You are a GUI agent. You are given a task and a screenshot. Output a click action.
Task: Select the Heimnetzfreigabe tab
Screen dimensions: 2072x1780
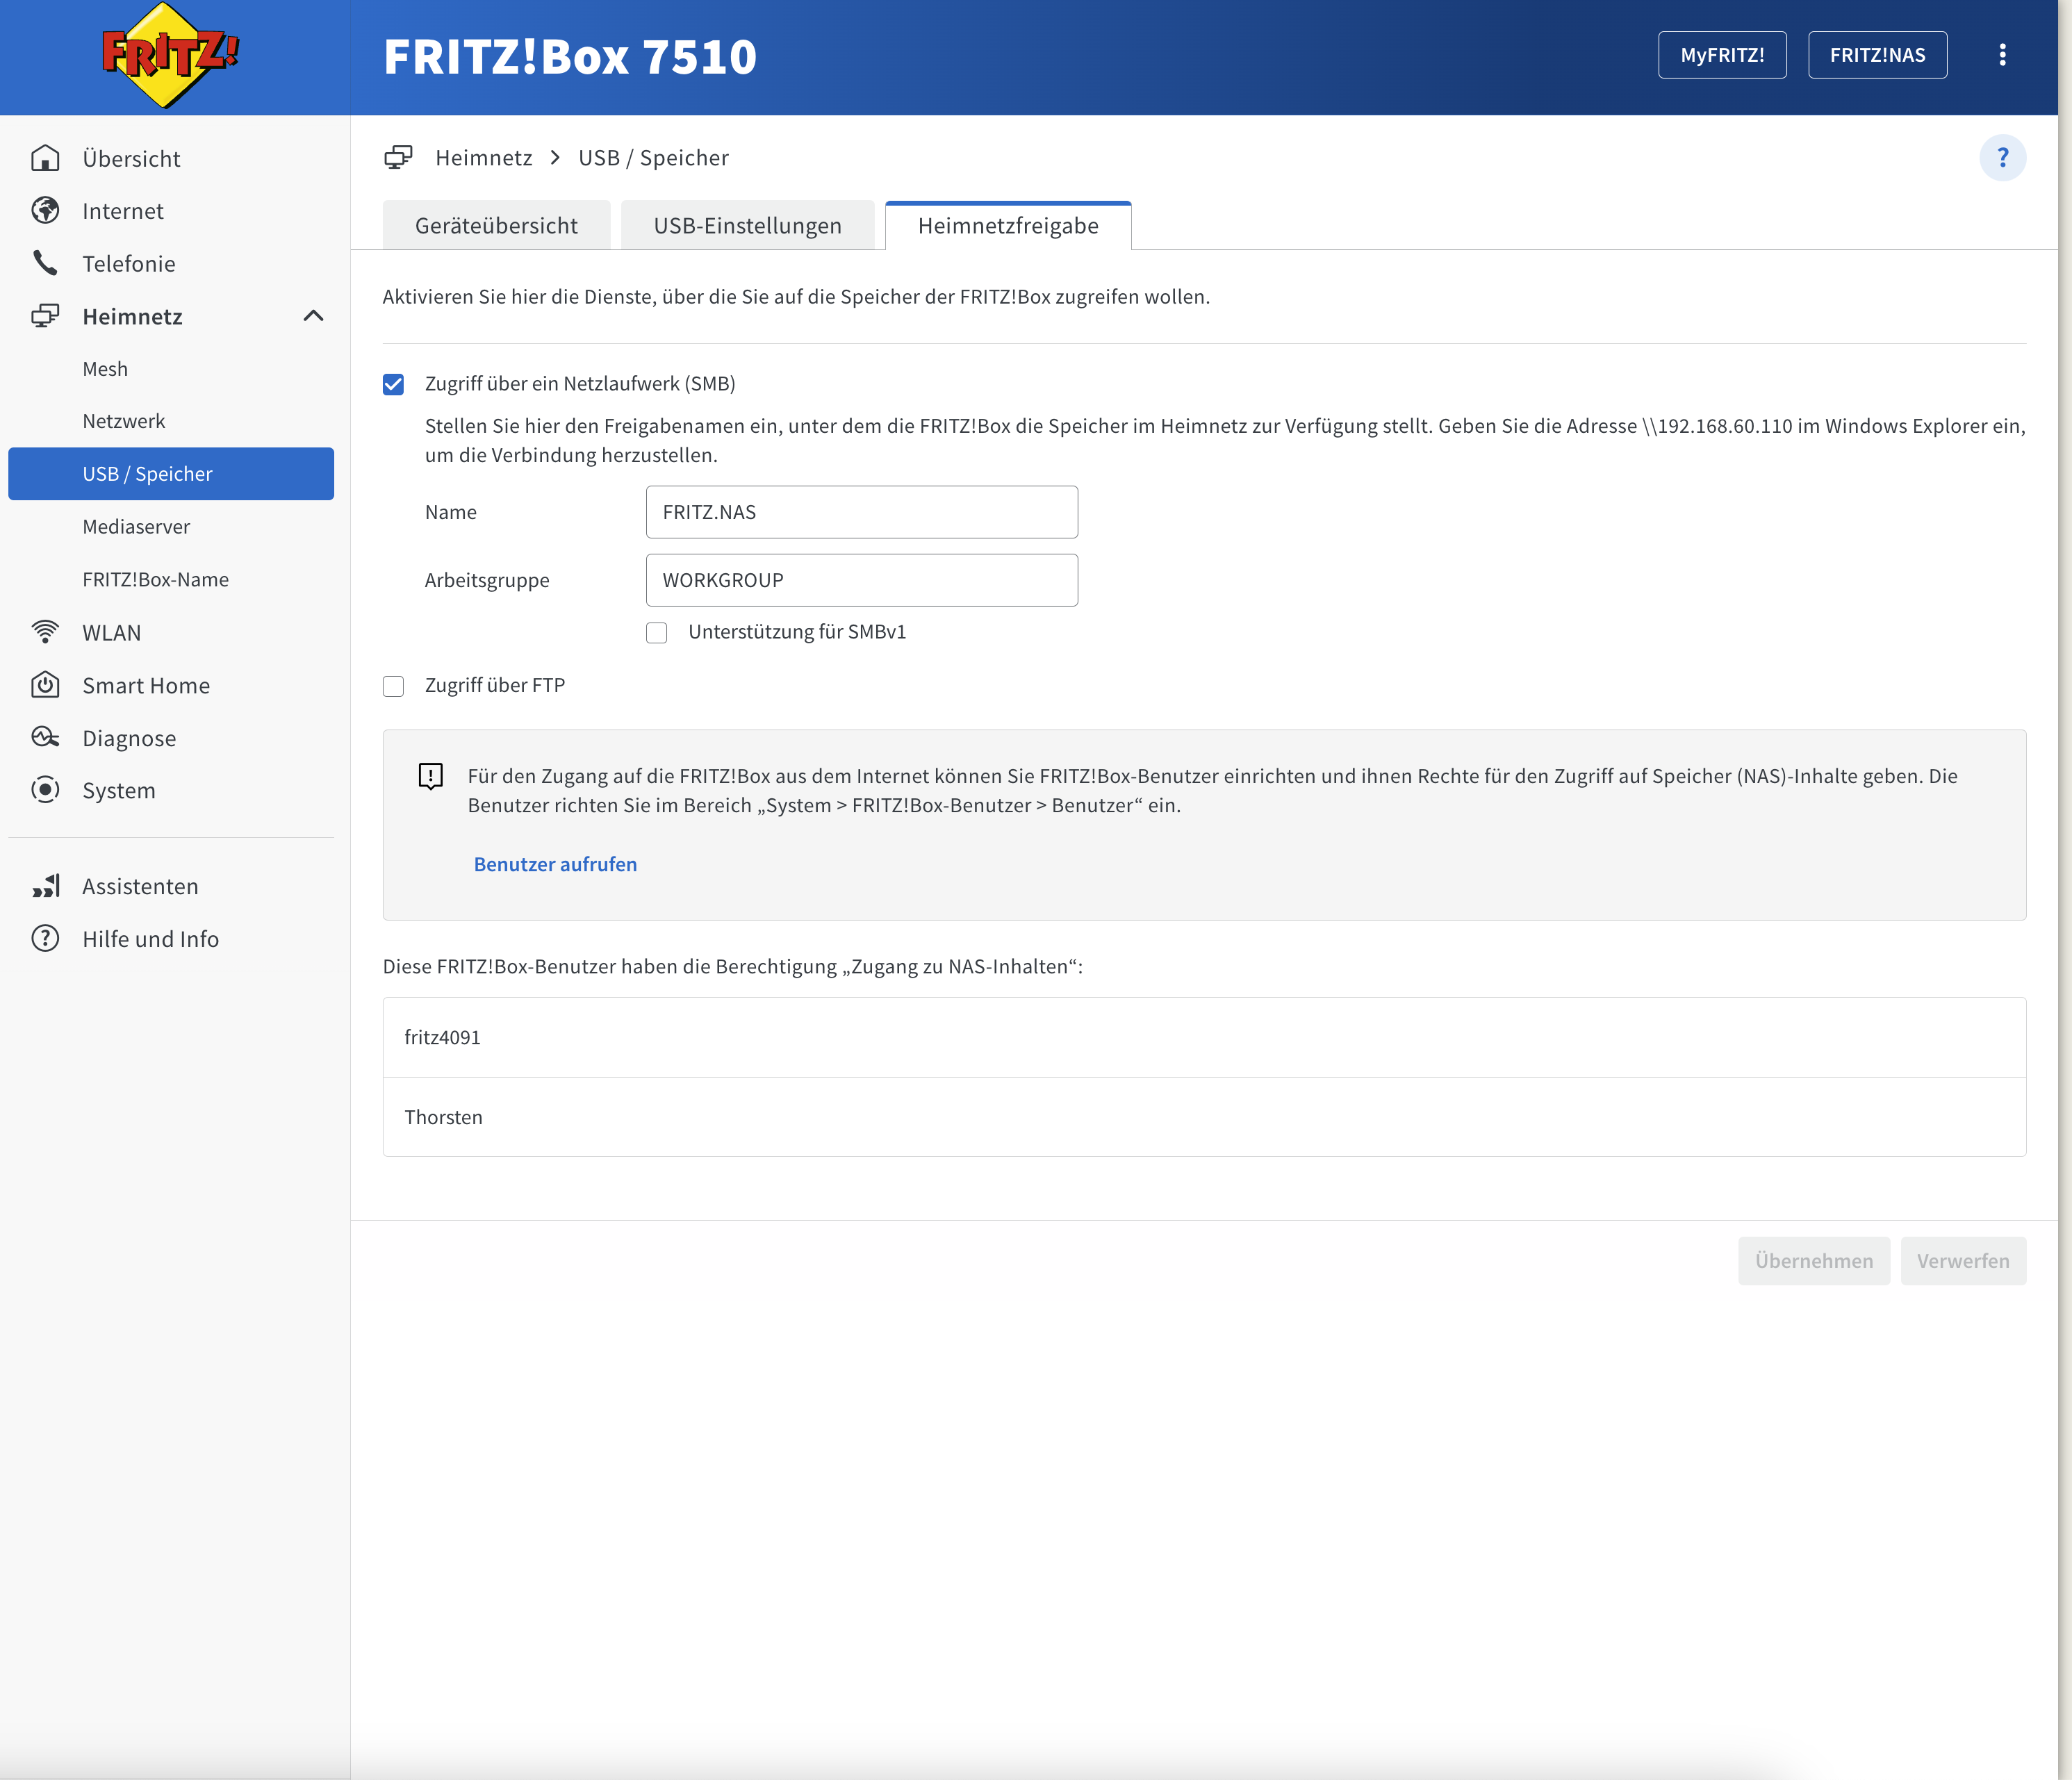pyautogui.click(x=1008, y=225)
